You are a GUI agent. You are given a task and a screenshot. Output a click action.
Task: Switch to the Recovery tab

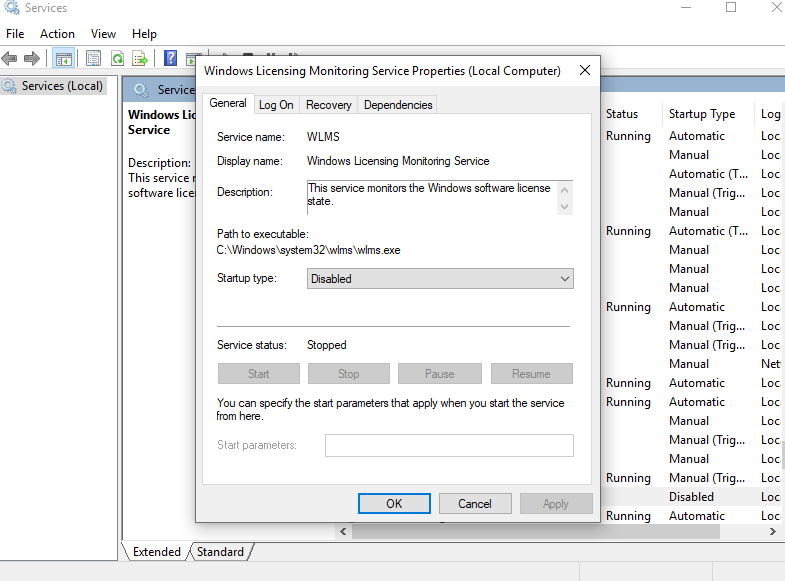pos(328,105)
